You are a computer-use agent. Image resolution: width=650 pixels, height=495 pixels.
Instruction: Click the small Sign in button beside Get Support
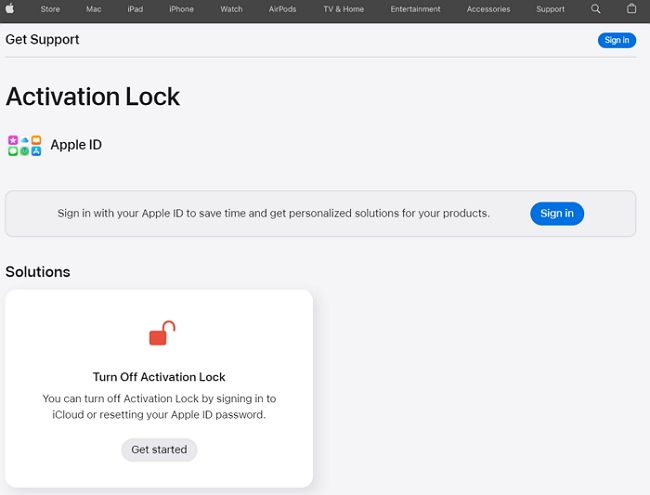coord(616,40)
